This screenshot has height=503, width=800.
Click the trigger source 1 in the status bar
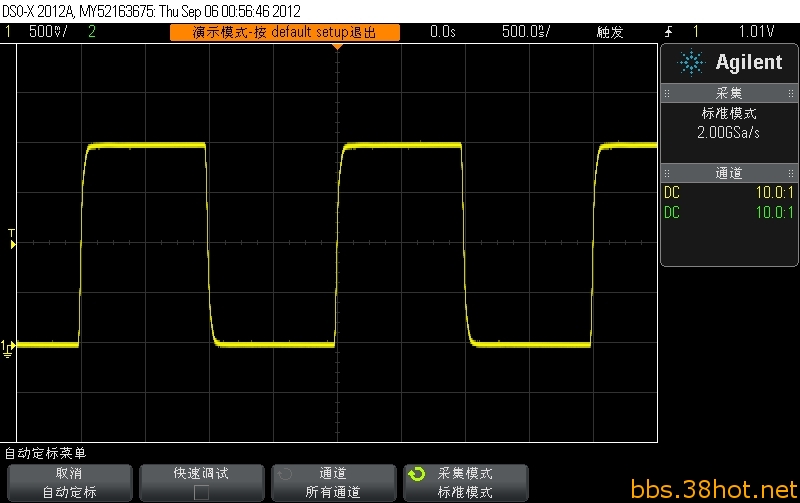click(x=696, y=32)
